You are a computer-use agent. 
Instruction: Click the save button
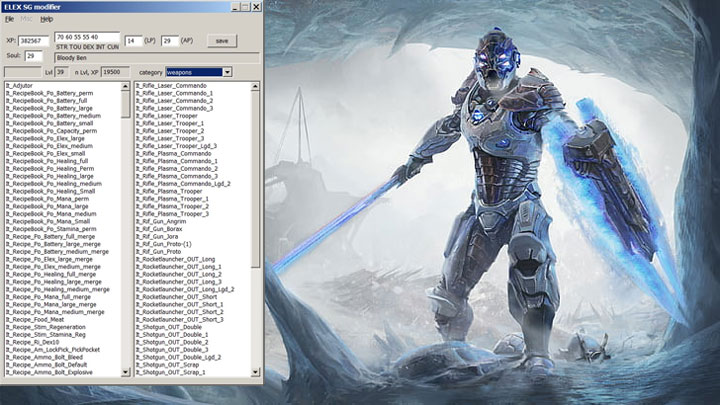(222, 41)
